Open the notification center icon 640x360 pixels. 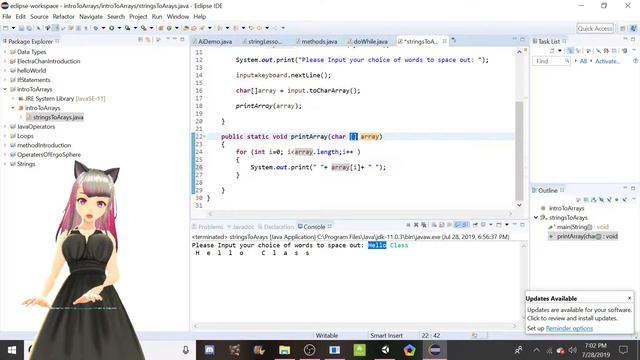pyautogui.click(x=623, y=350)
